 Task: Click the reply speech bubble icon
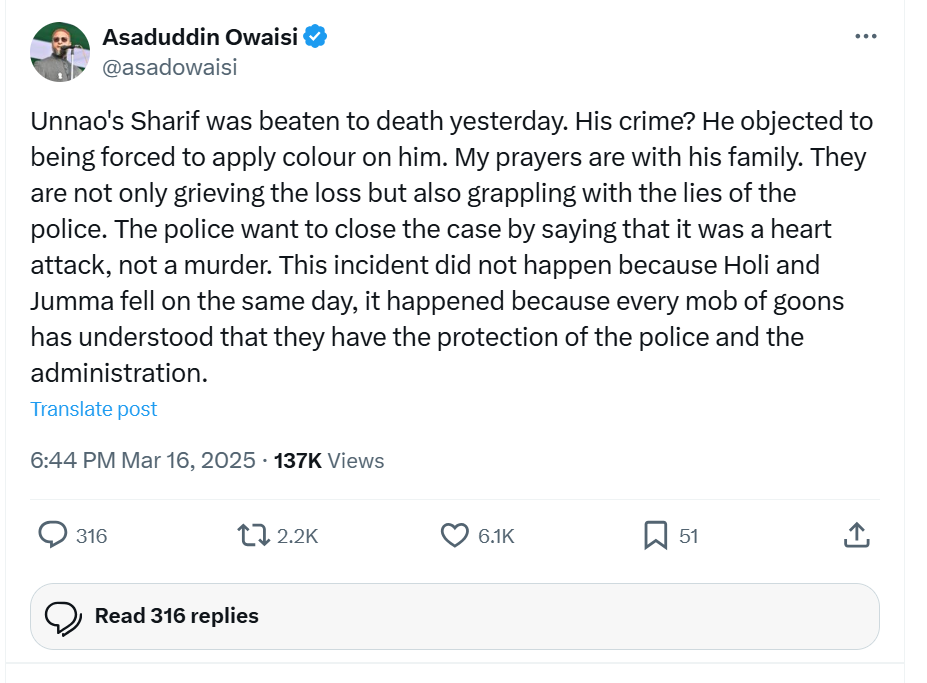52,536
